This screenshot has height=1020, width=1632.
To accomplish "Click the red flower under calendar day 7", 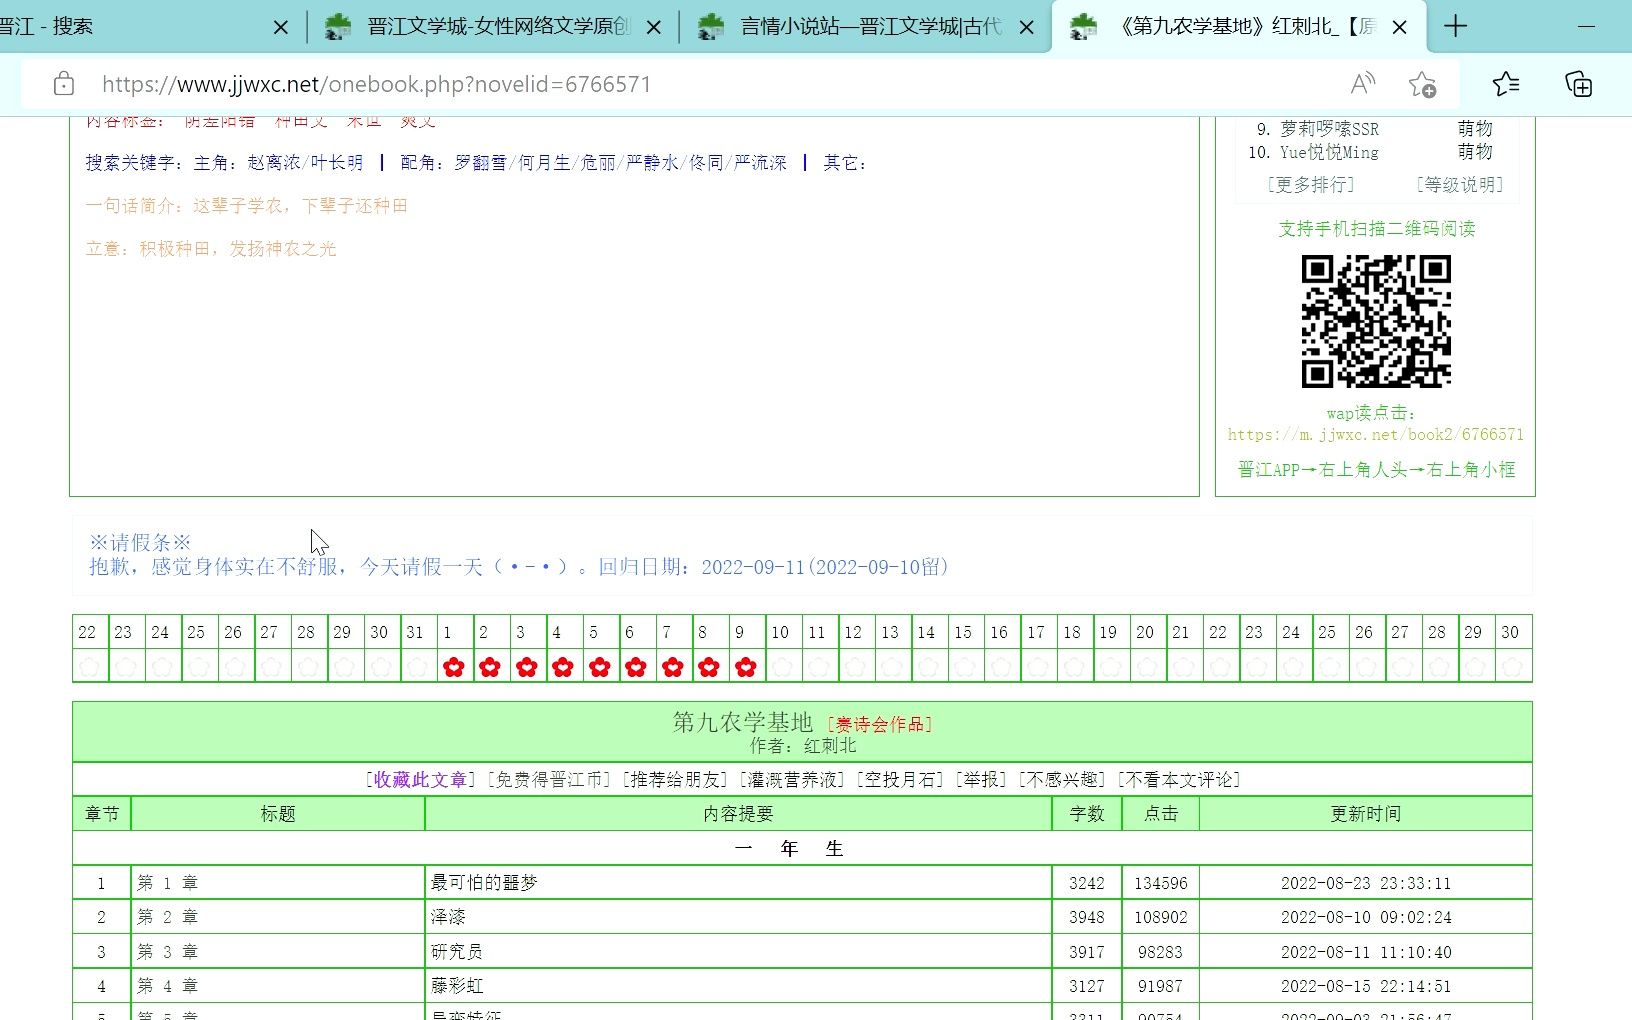I will [x=673, y=667].
